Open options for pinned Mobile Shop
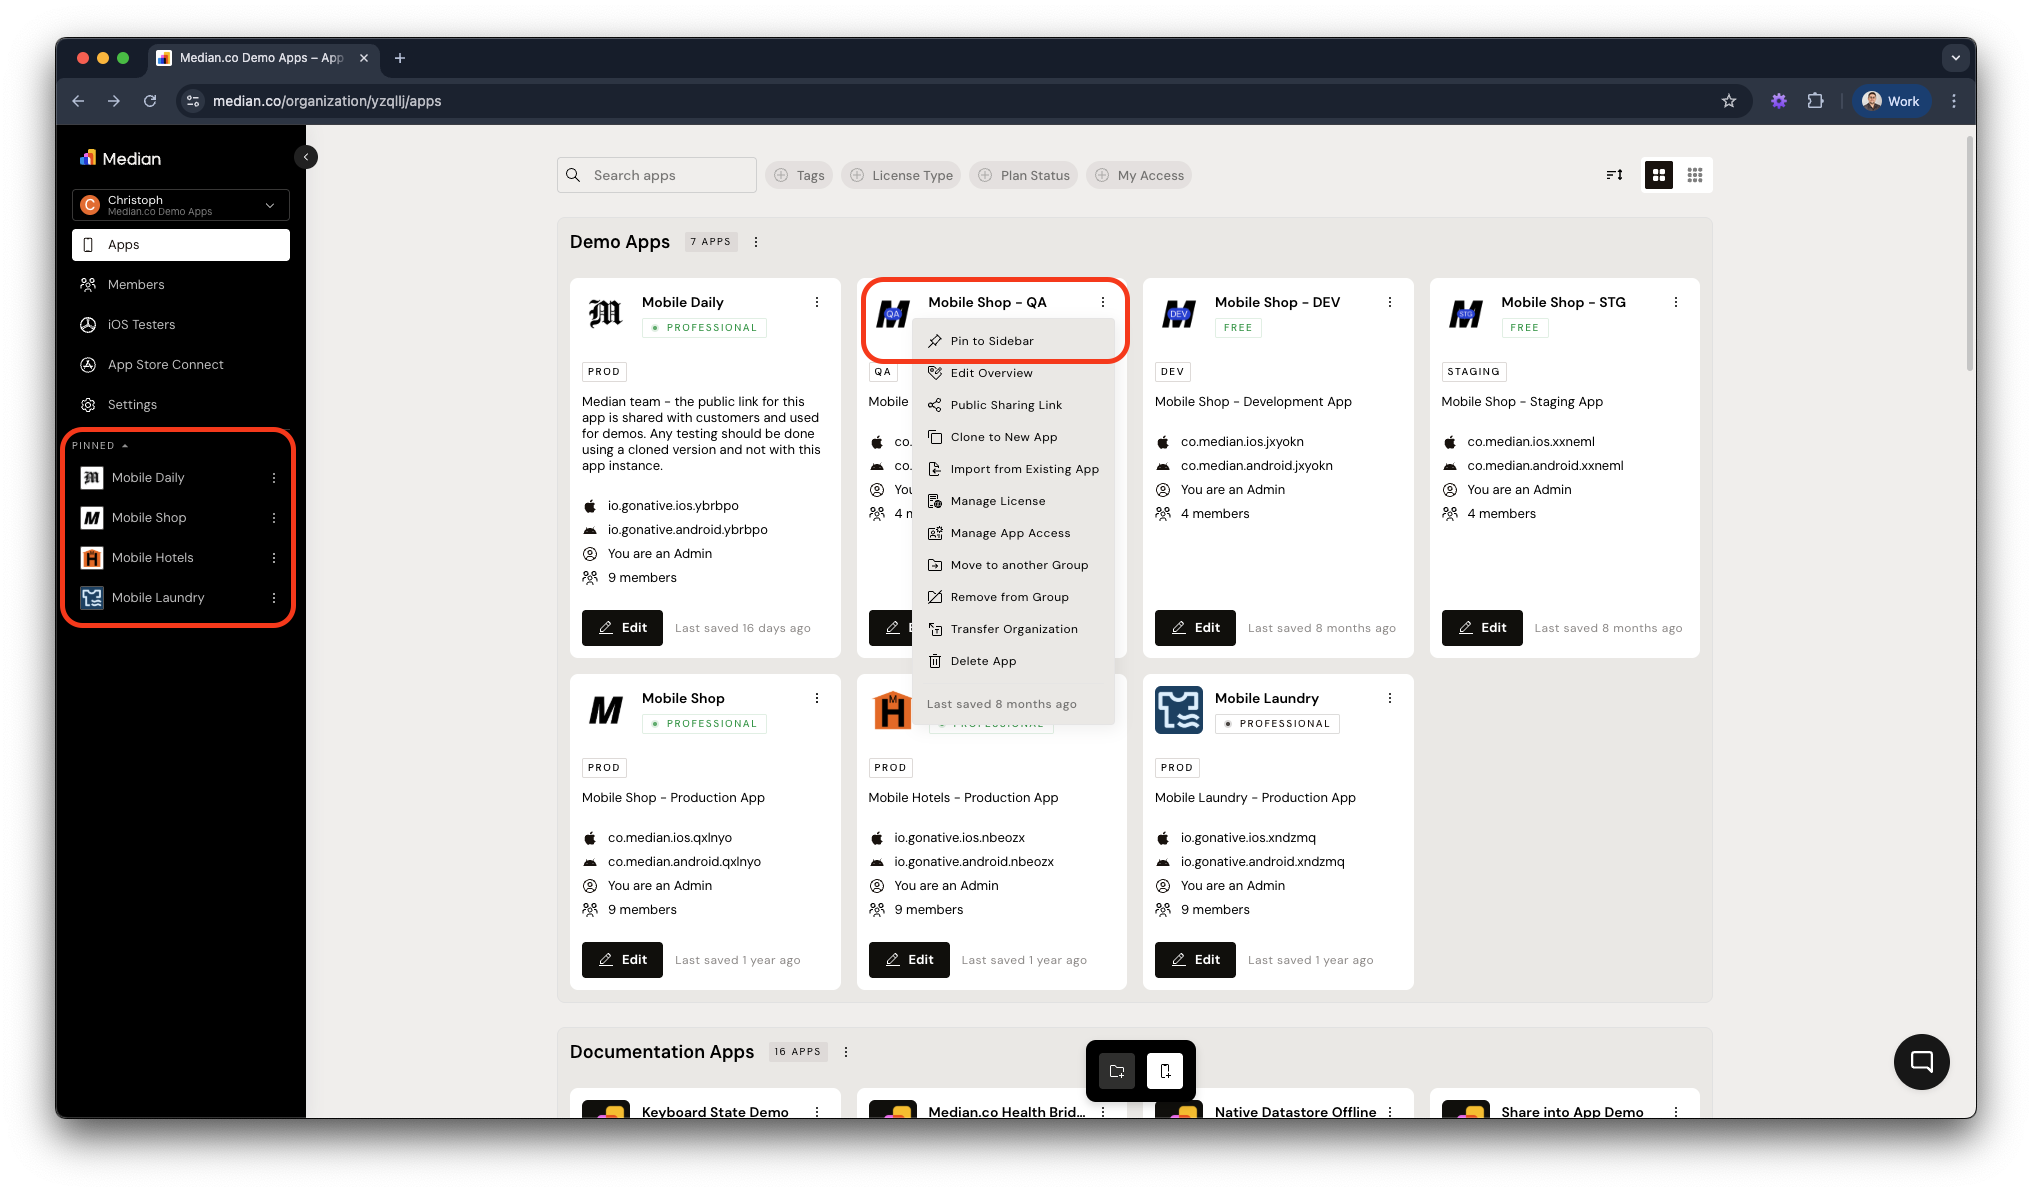The width and height of the screenshot is (2032, 1192). 274,518
